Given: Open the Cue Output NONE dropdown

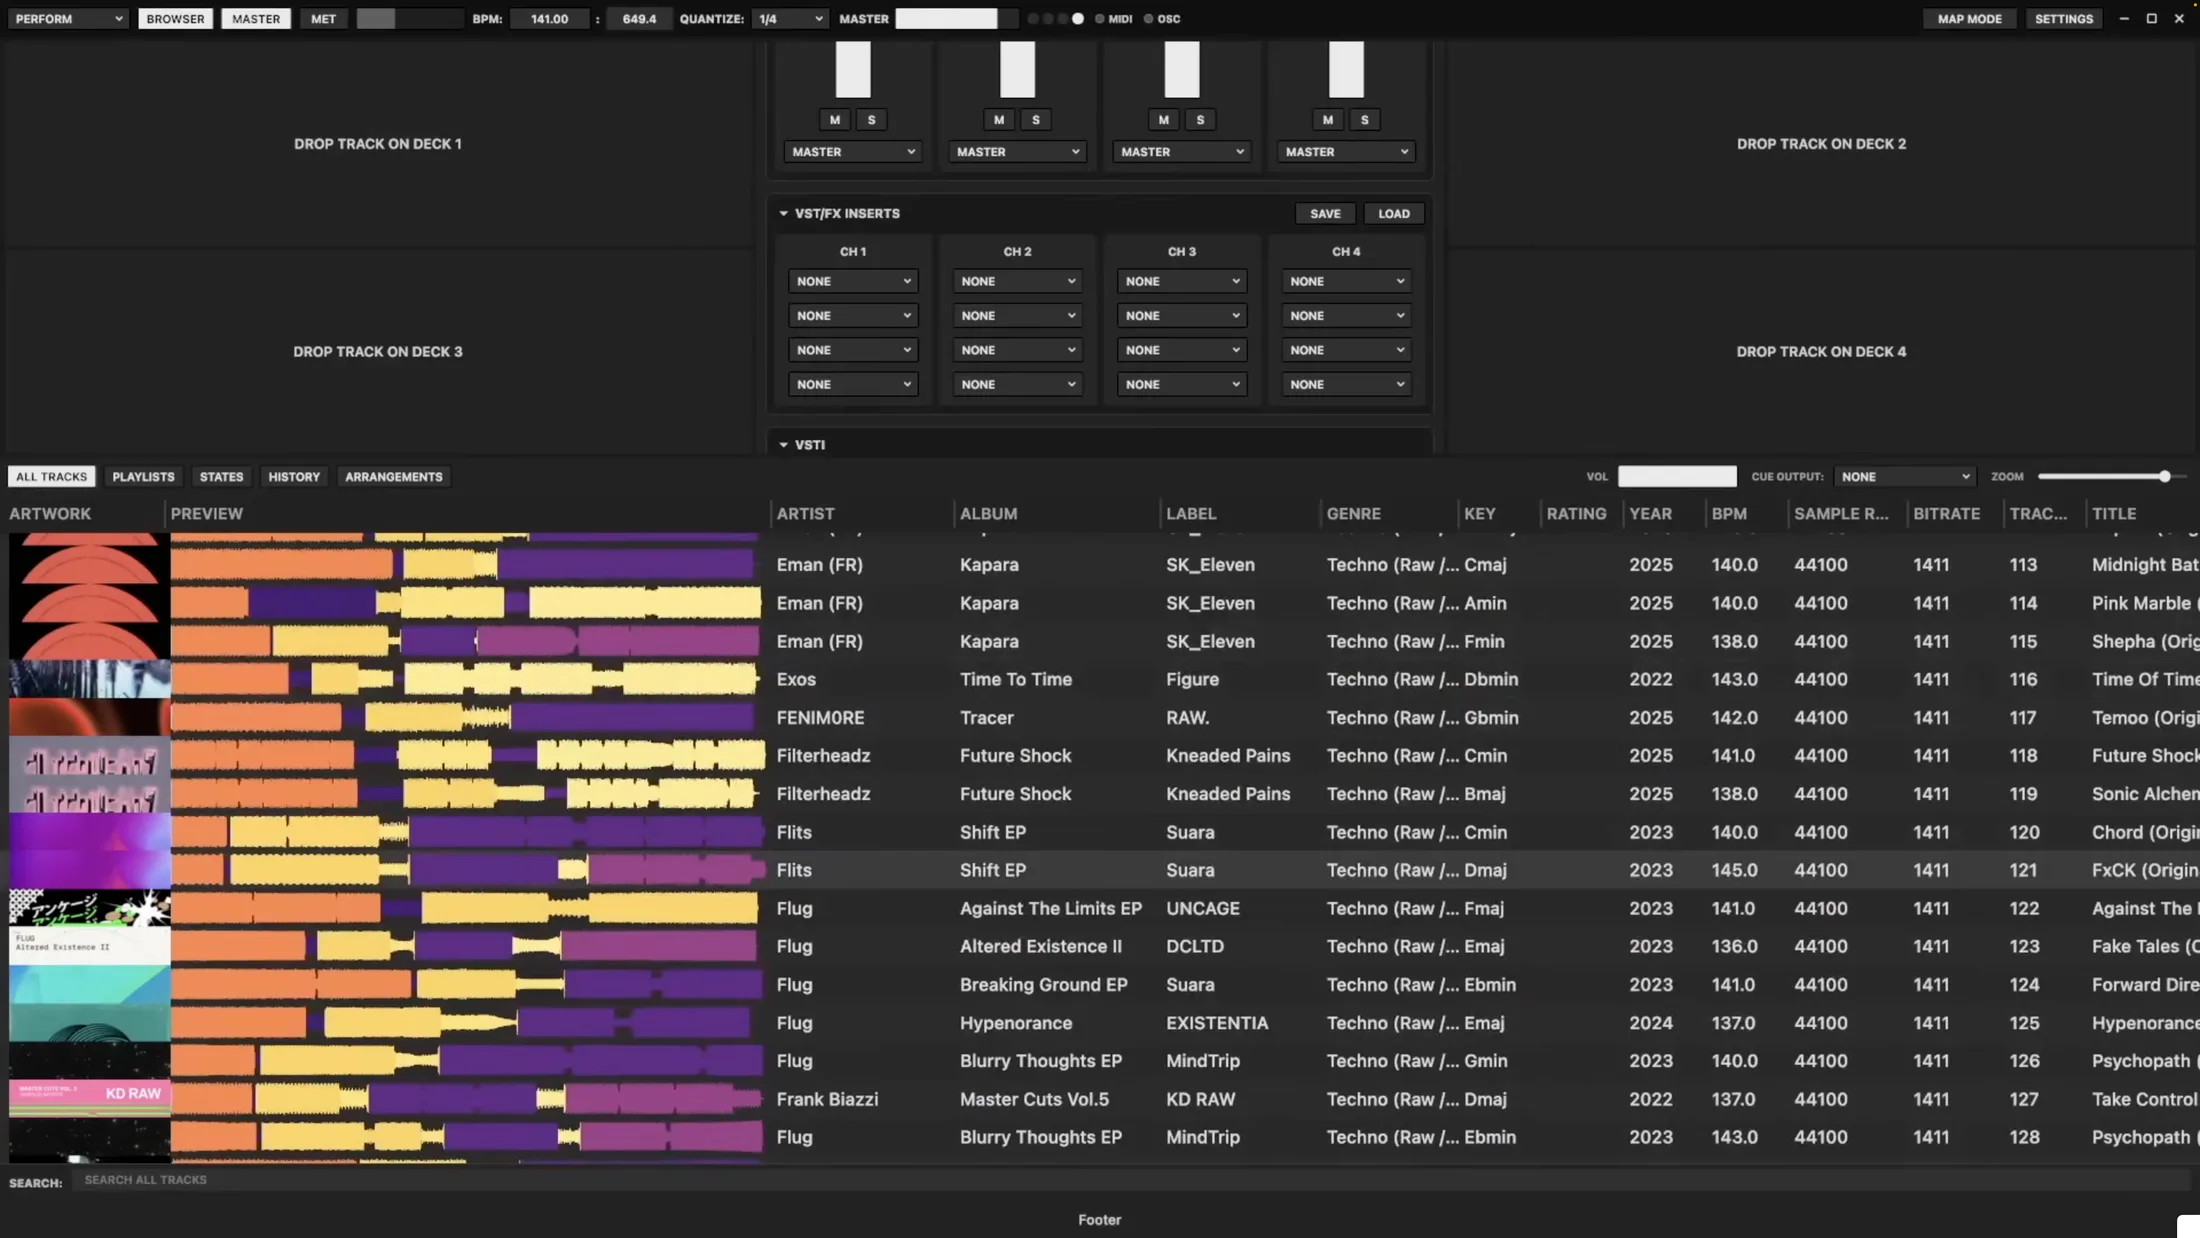Looking at the screenshot, I should pos(1905,477).
